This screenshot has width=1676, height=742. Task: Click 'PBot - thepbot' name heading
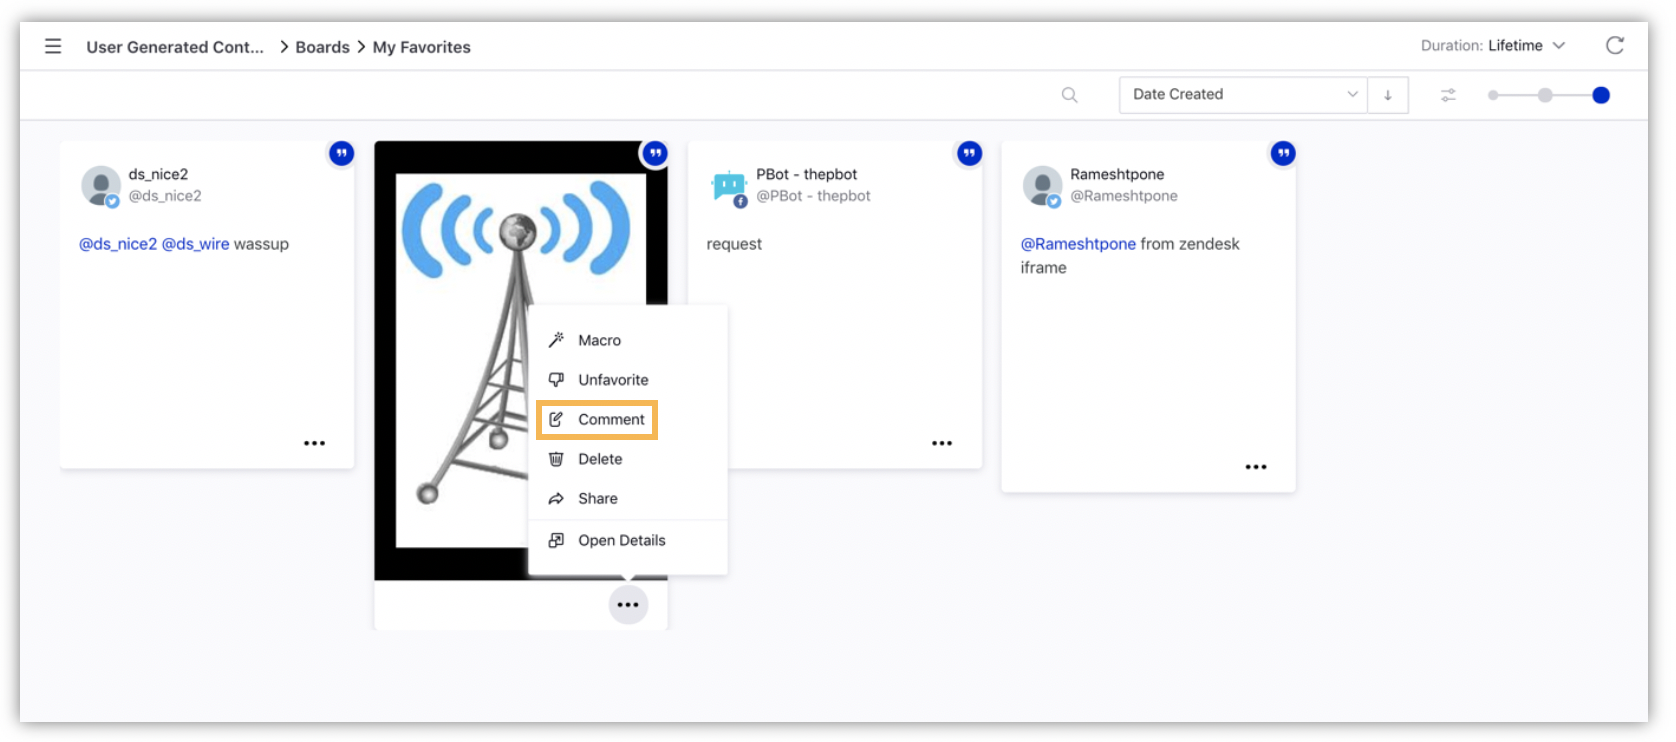(x=806, y=174)
